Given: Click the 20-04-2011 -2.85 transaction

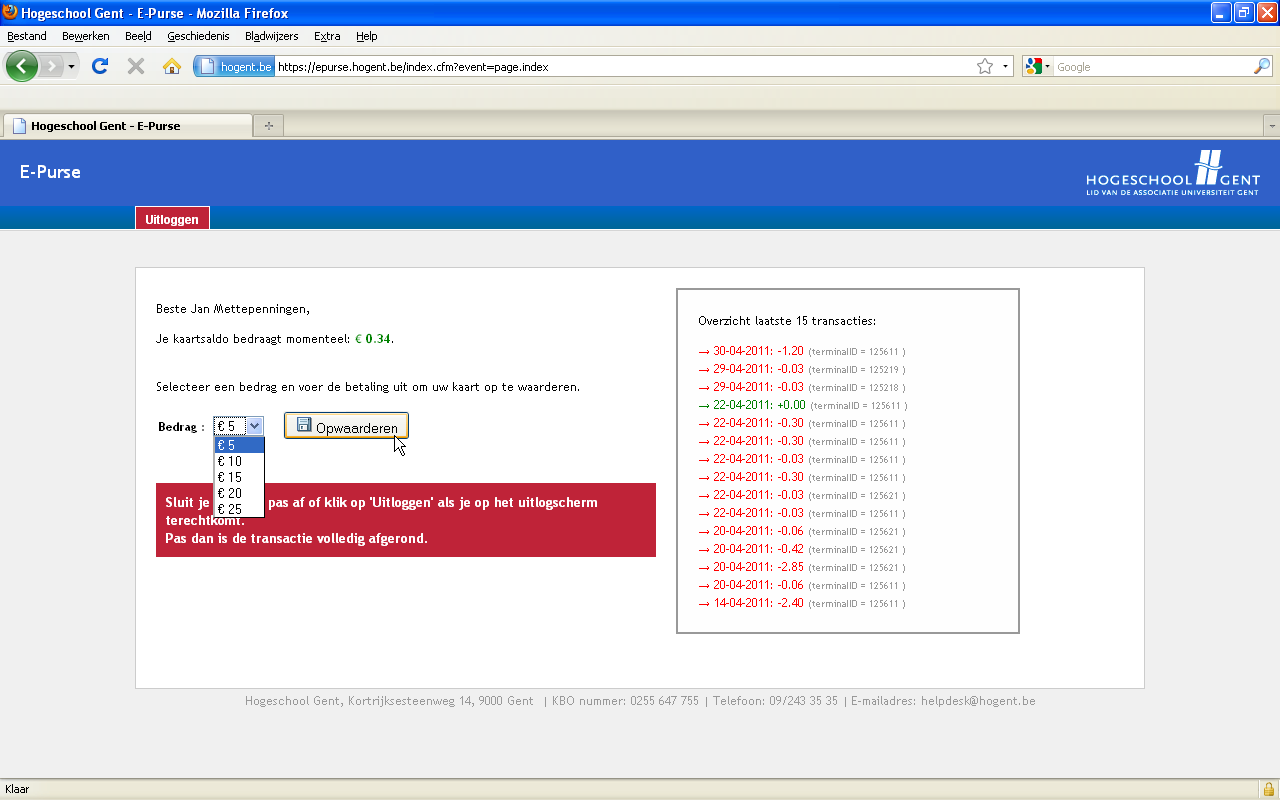Looking at the screenshot, I should click(802, 567).
